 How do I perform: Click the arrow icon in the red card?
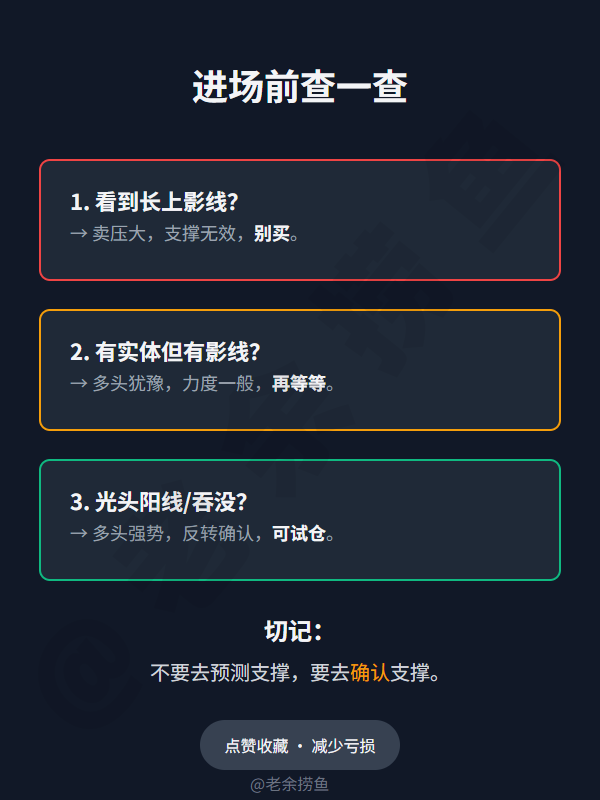click(79, 234)
